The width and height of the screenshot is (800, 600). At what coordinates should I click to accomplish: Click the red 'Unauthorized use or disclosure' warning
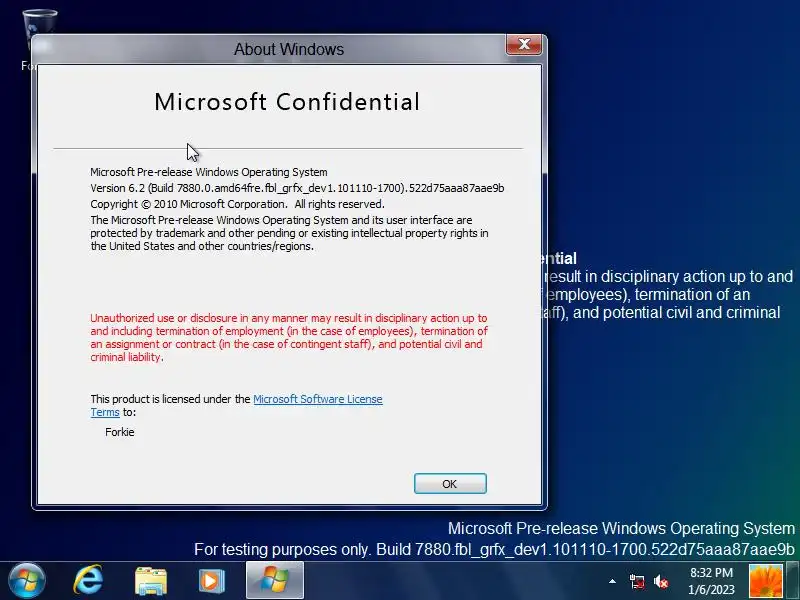[289, 337]
